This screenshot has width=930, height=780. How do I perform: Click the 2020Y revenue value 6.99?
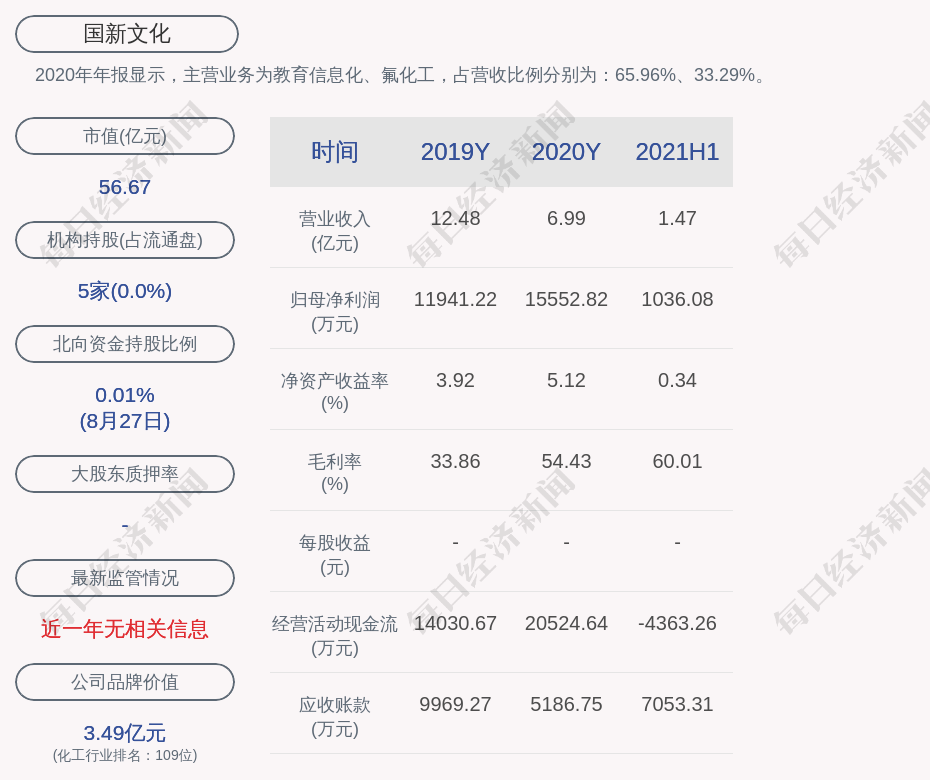coord(566,218)
